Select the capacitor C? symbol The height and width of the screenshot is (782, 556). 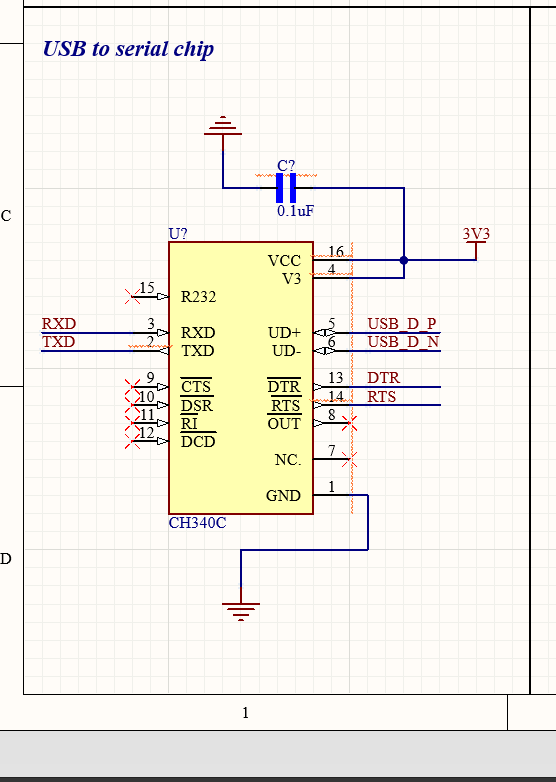pyautogui.click(x=286, y=188)
